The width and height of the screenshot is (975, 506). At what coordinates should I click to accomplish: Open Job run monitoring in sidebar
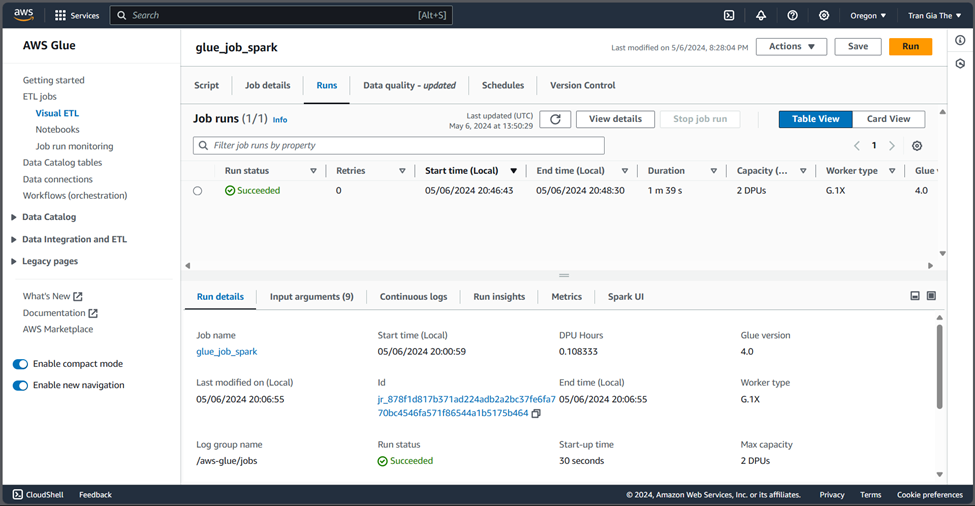click(74, 146)
